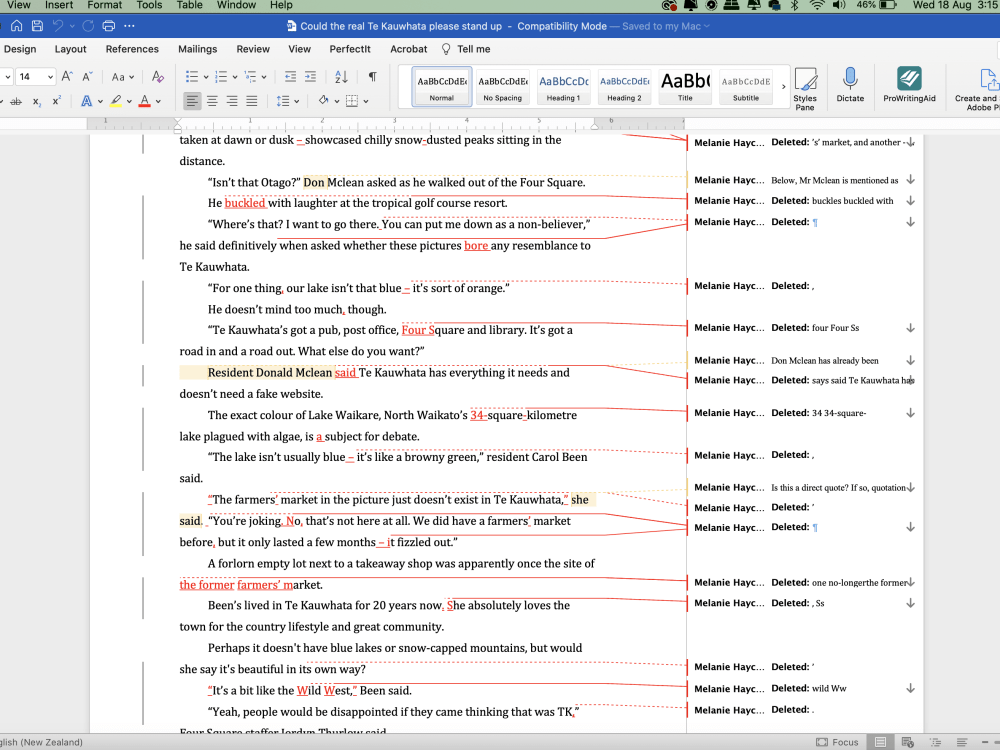Viewport: 1000px width, 750px height.
Task: Open the numbering style dropdown arrow
Action: (x=235, y=77)
